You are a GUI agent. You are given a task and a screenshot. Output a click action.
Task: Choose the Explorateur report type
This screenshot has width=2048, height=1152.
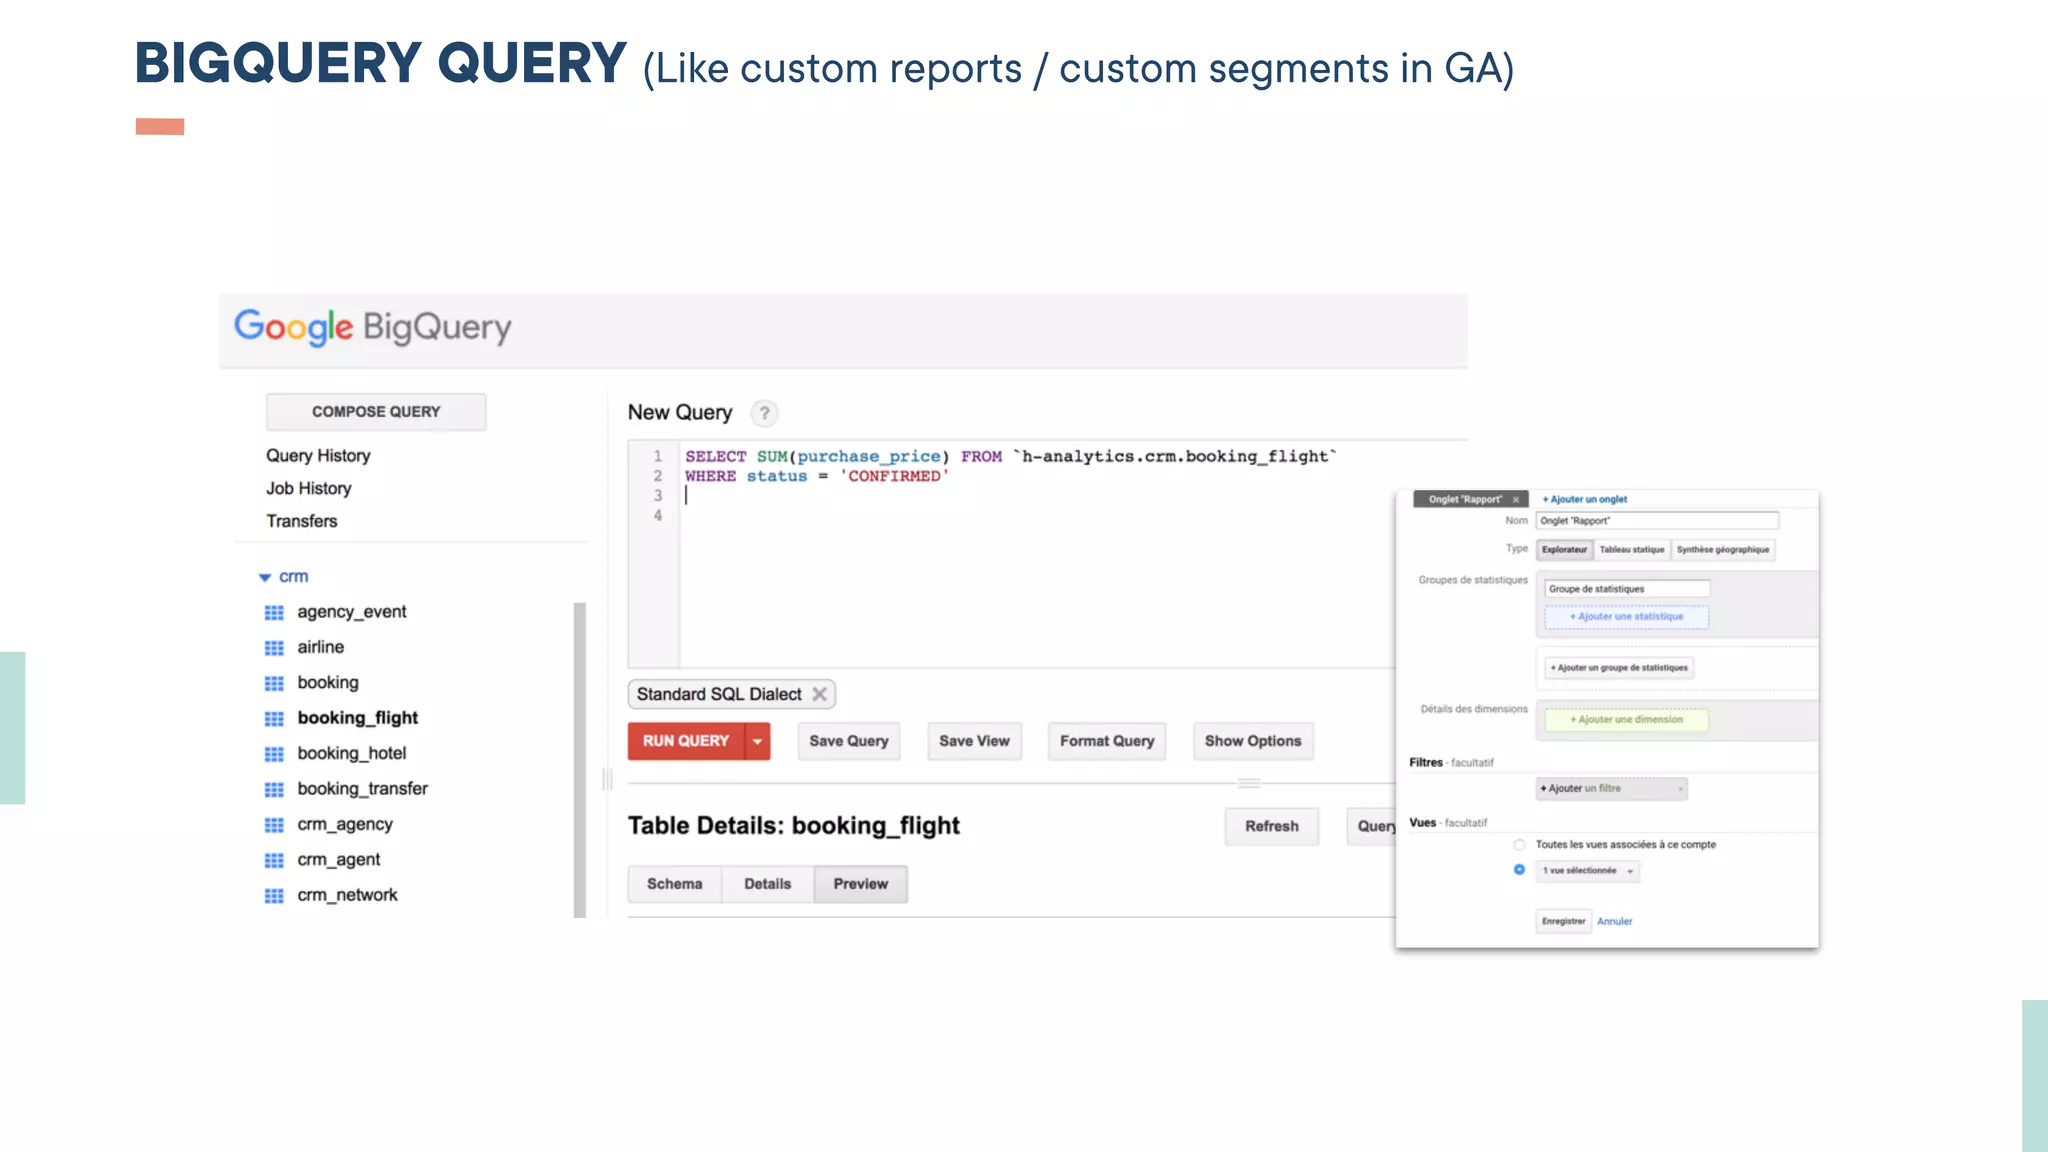pyautogui.click(x=1564, y=549)
